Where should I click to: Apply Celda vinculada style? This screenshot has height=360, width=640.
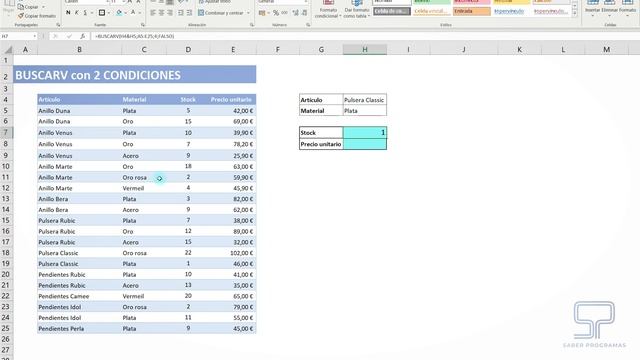(431, 11)
